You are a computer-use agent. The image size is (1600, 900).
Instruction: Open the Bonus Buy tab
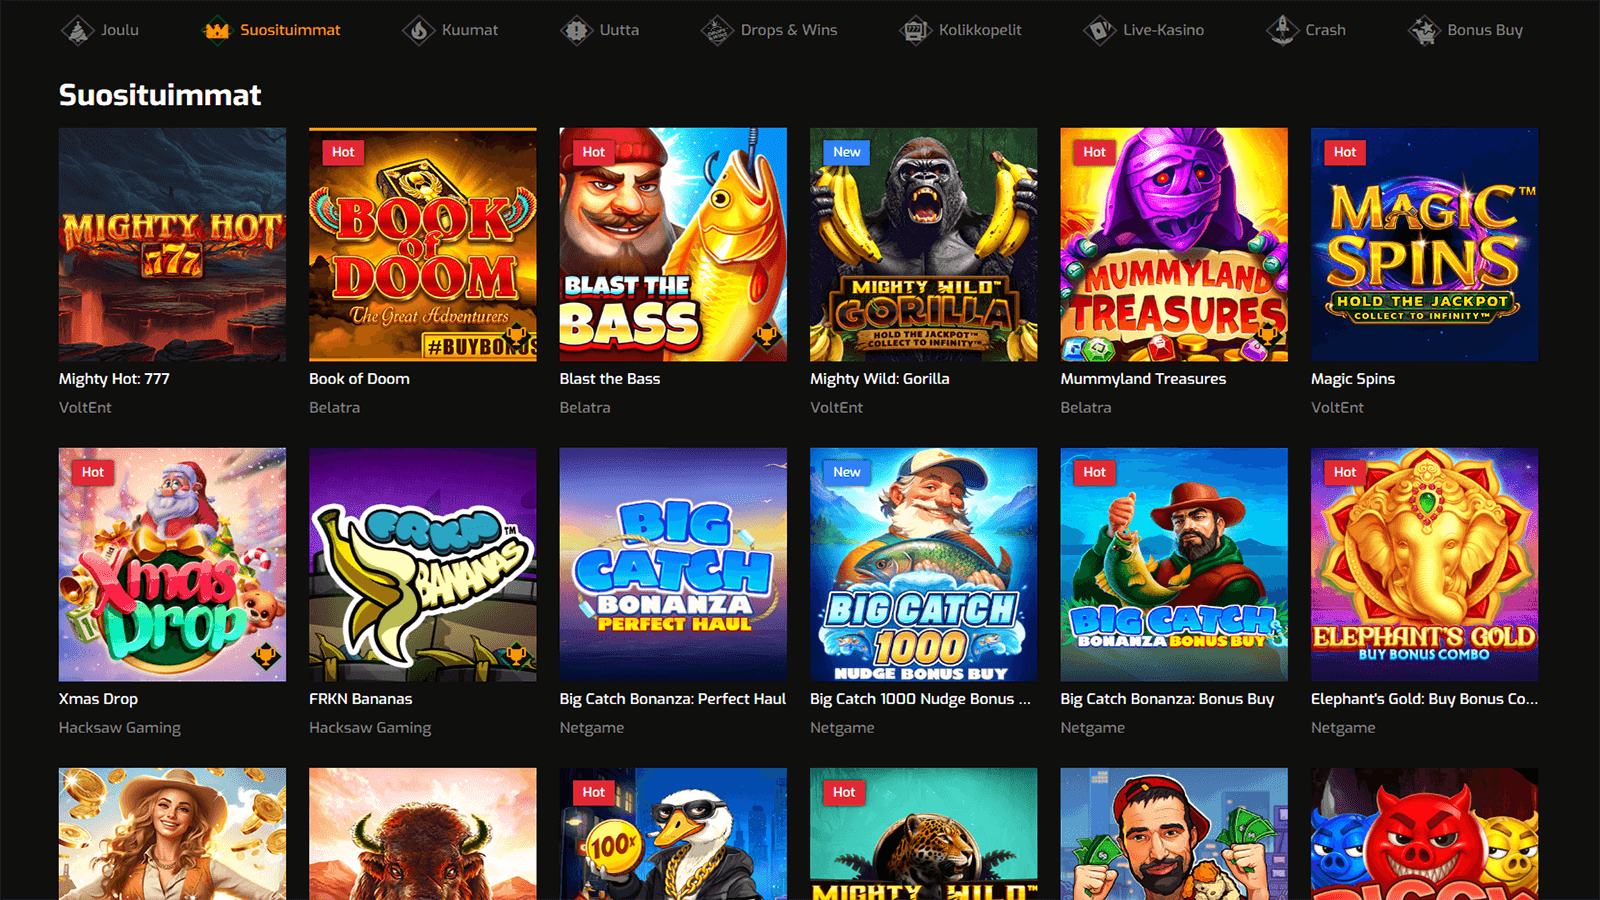[x=1484, y=30]
